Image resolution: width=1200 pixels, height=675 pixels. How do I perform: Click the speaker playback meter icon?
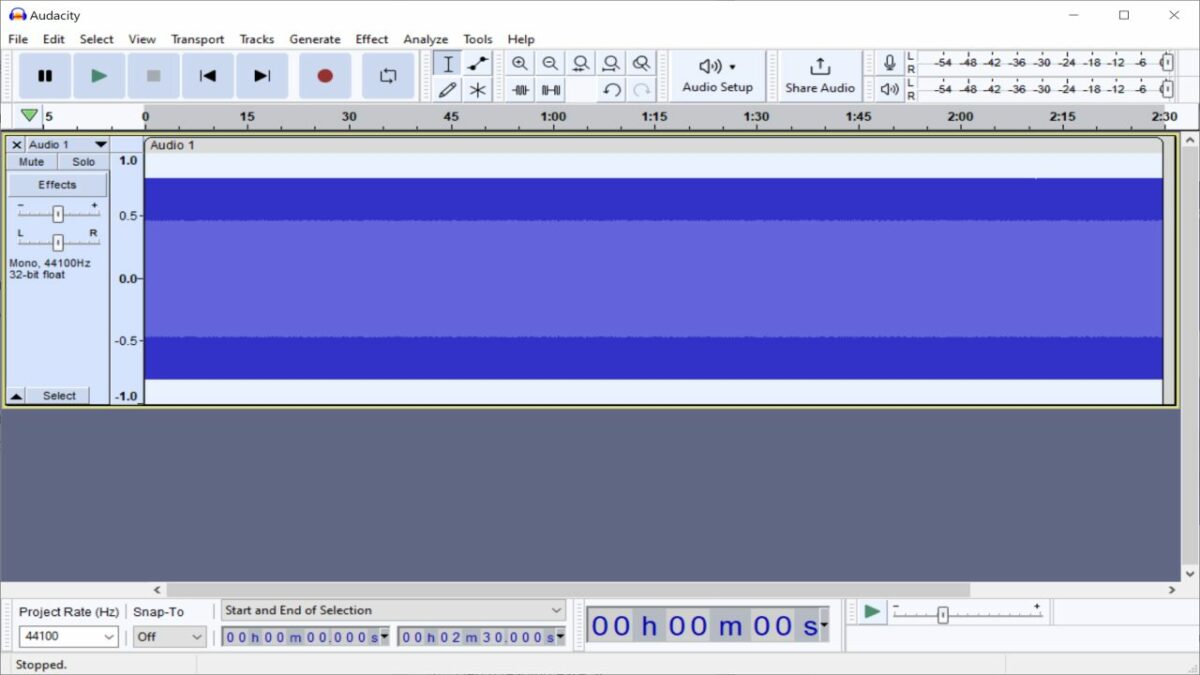pos(889,89)
